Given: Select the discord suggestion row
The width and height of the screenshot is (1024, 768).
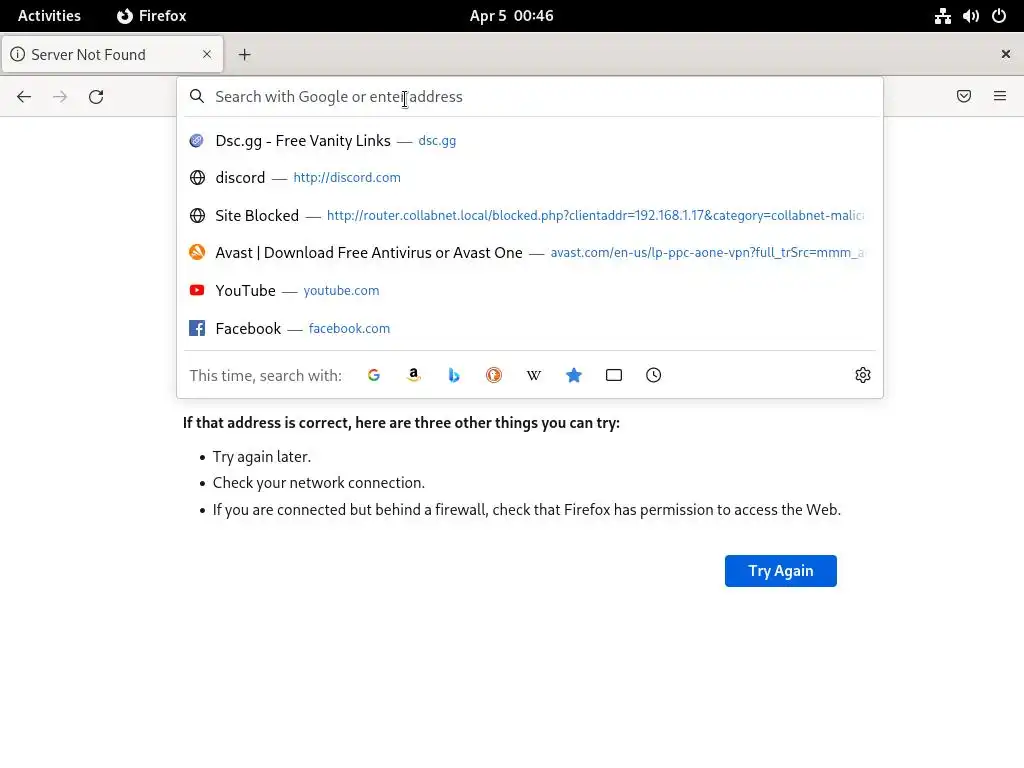Looking at the screenshot, I should [x=530, y=178].
